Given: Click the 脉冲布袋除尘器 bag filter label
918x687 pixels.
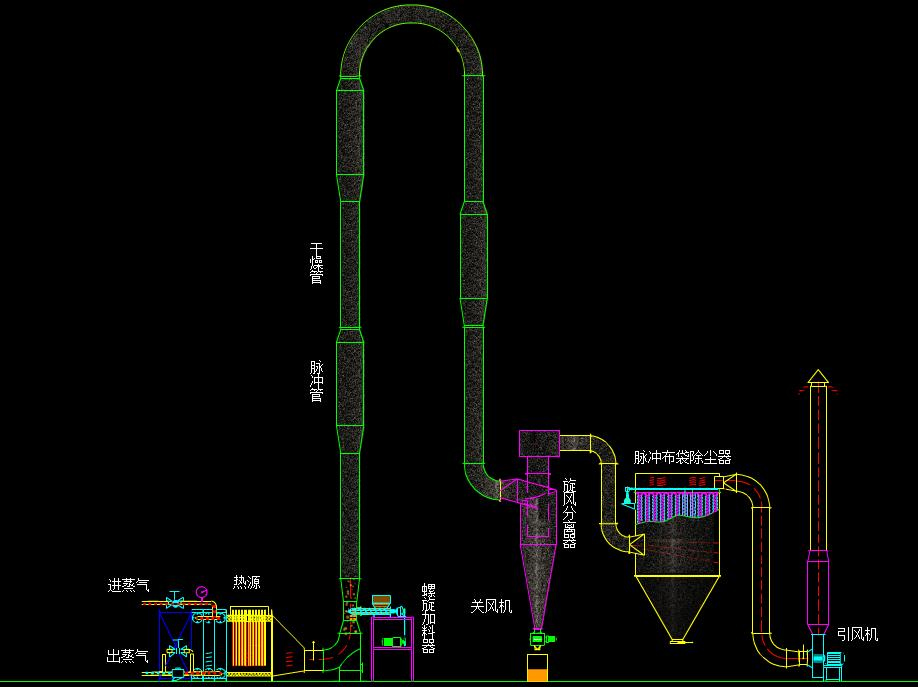Looking at the screenshot, I should pyautogui.click(x=682, y=457).
